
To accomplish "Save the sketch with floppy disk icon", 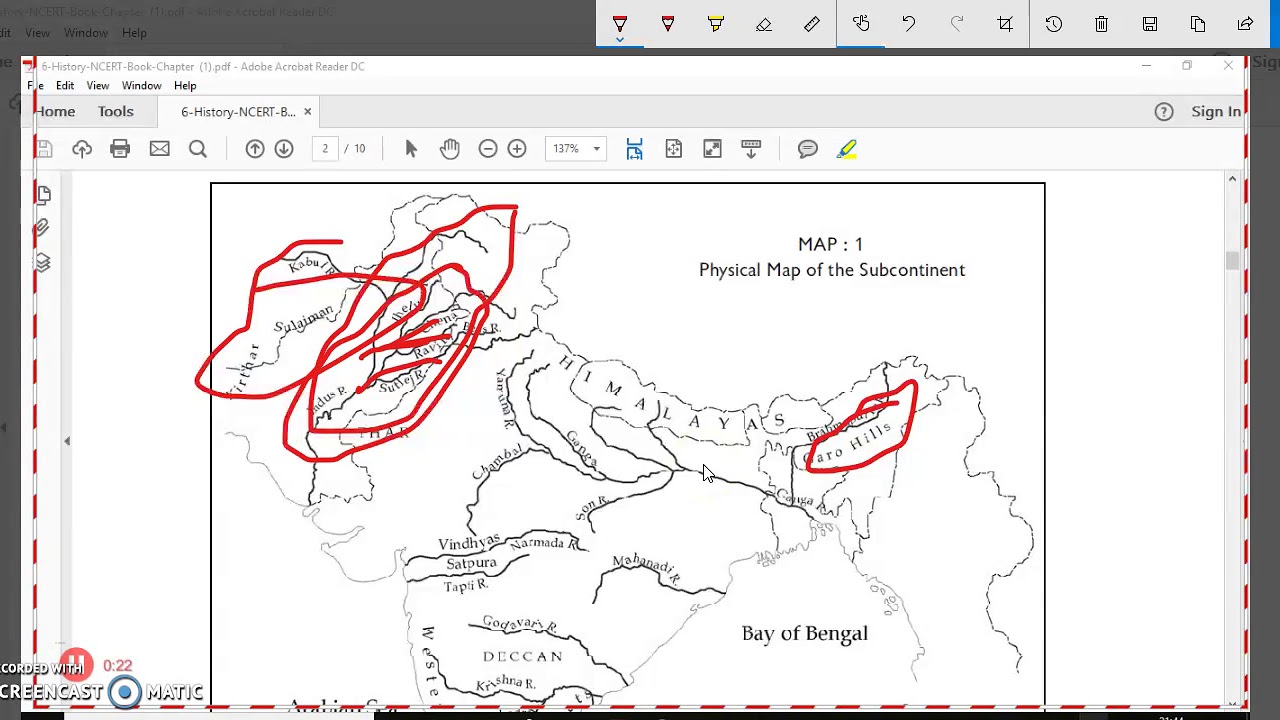I will 1150,24.
